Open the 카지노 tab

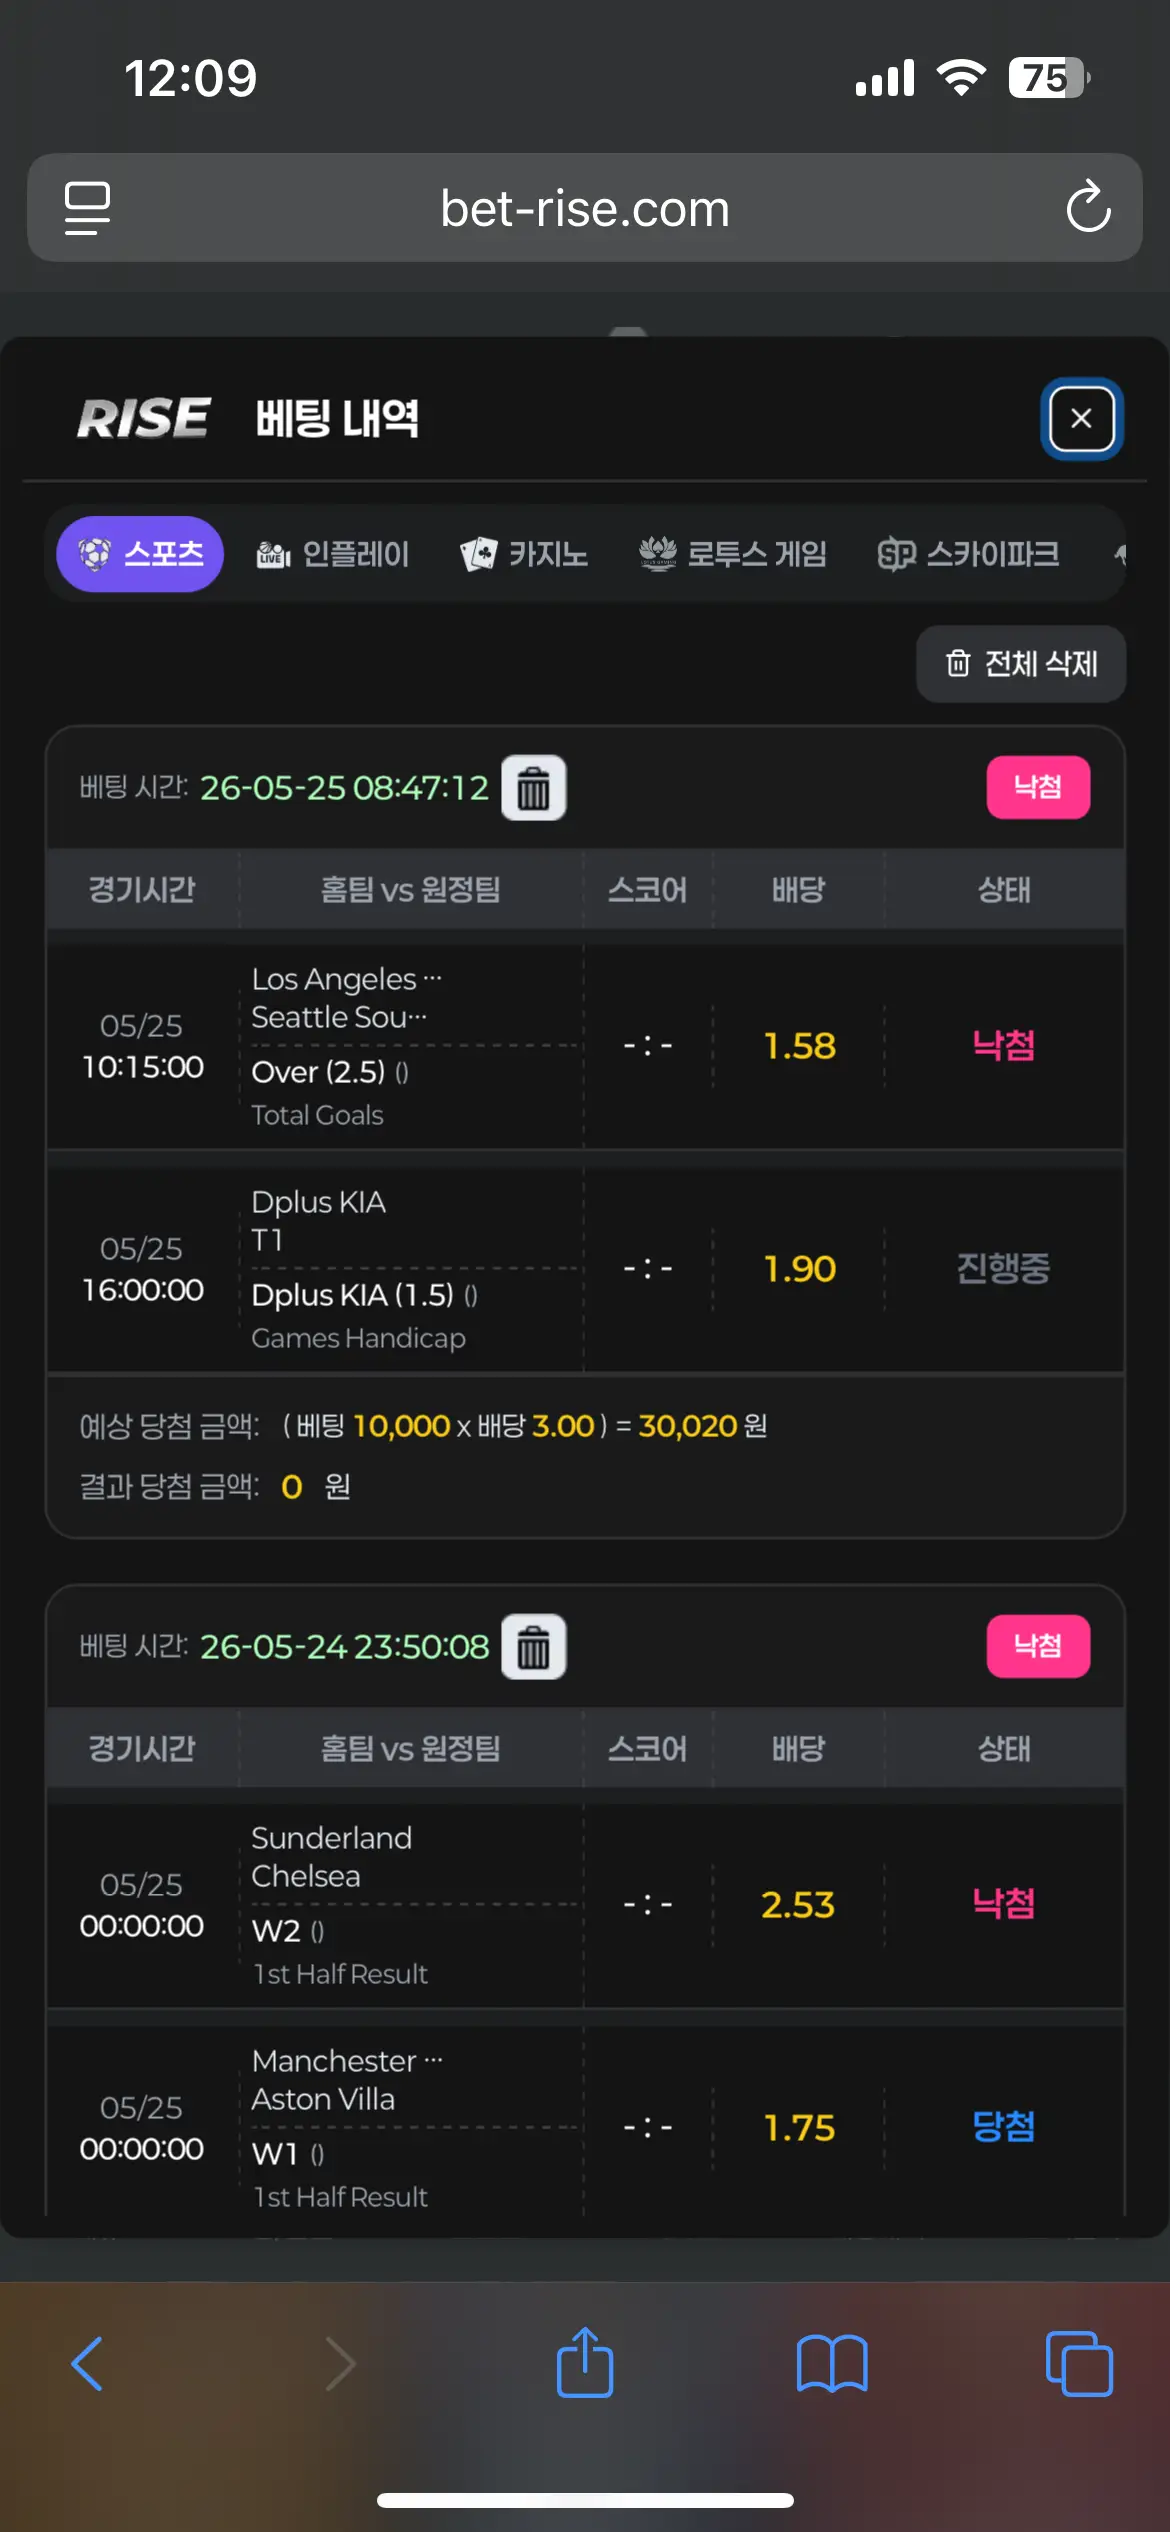tap(524, 554)
